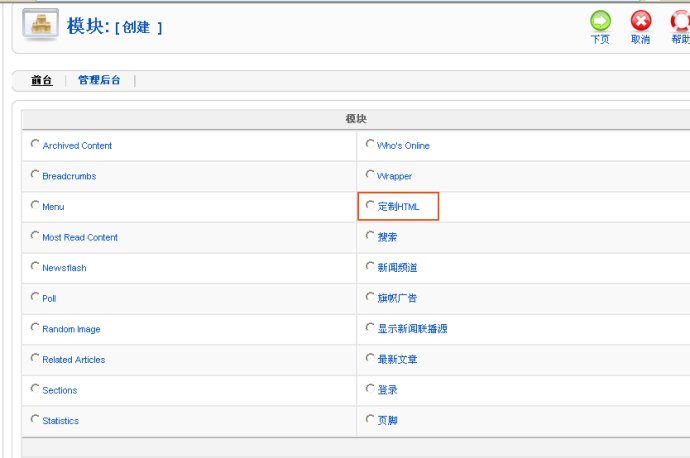
Task: Open the Statistics module link
Action: pos(61,421)
